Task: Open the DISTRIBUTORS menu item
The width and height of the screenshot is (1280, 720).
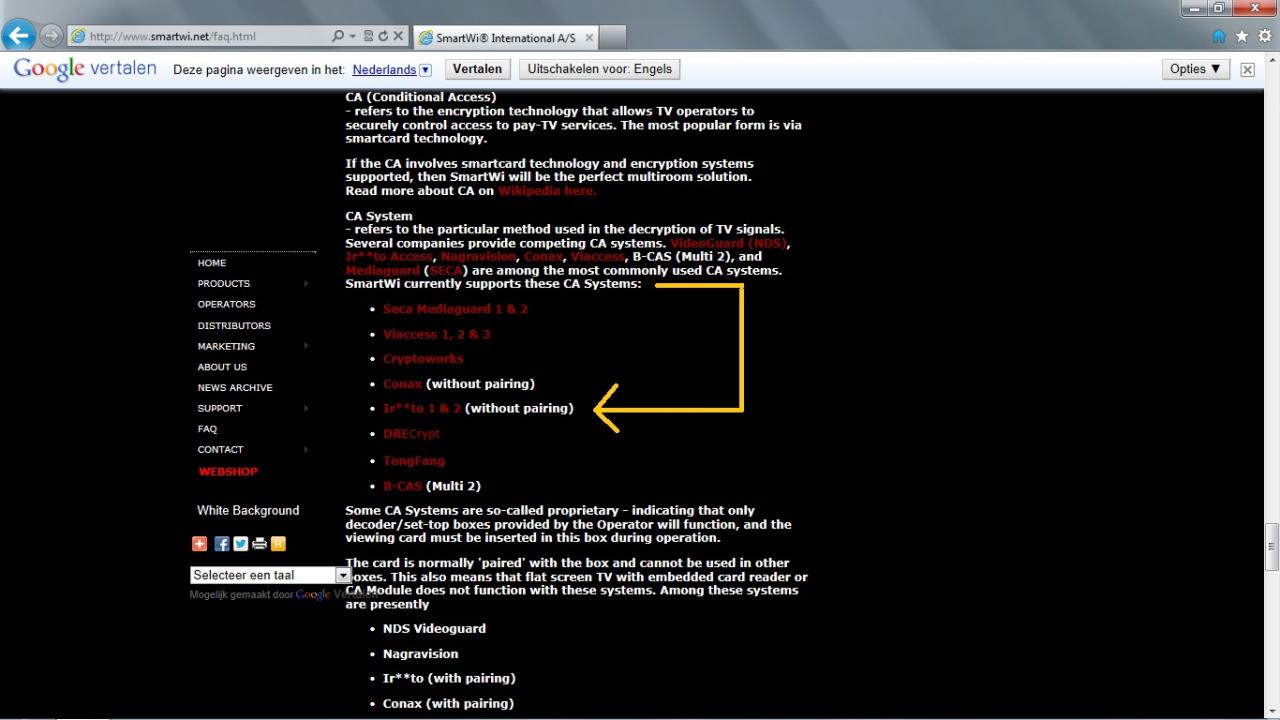Action: coord(234,326)
